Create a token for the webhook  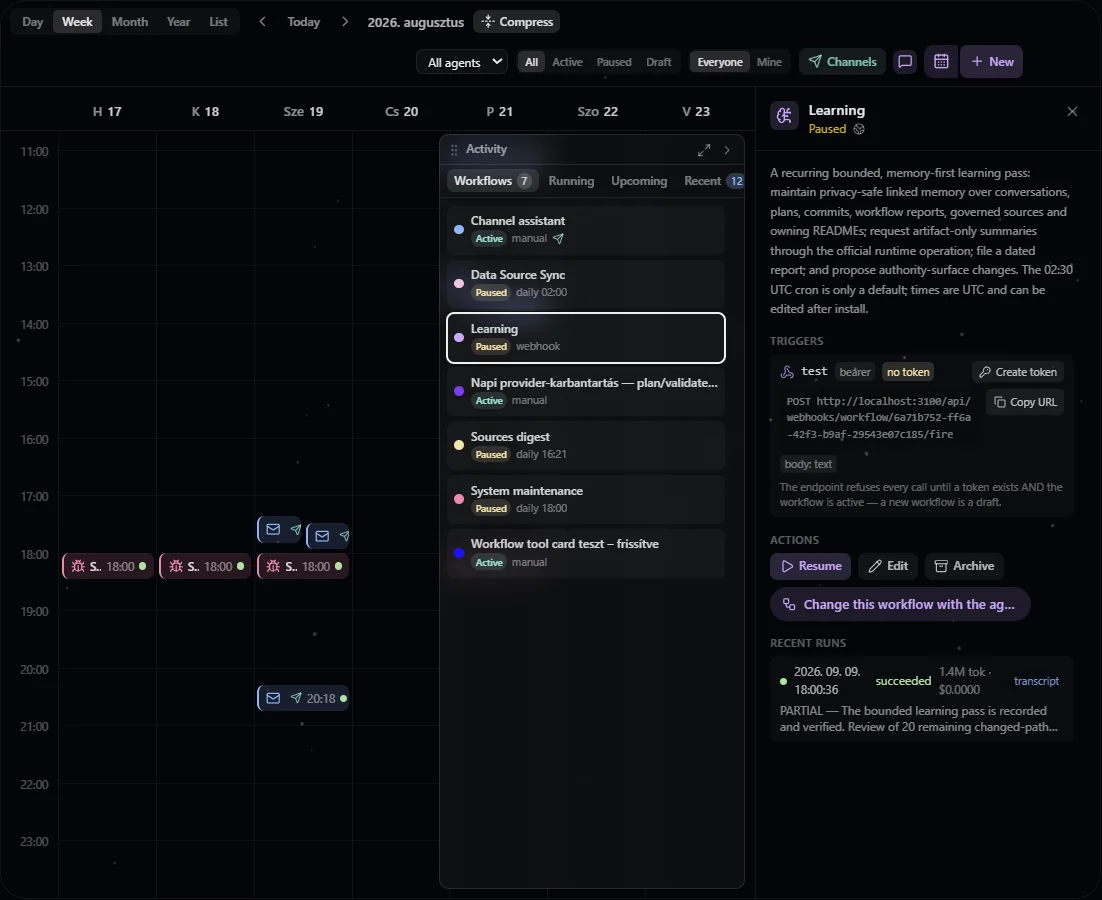[x=1018, y=372]
